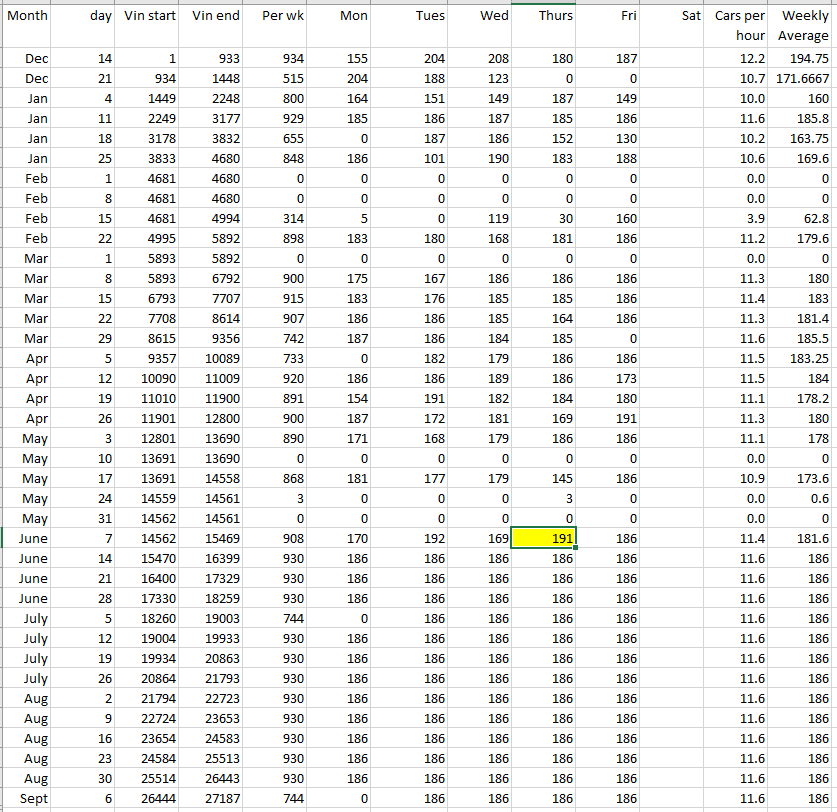
Task: Click the cars per hour value 3.9
Action: (739, 218)
